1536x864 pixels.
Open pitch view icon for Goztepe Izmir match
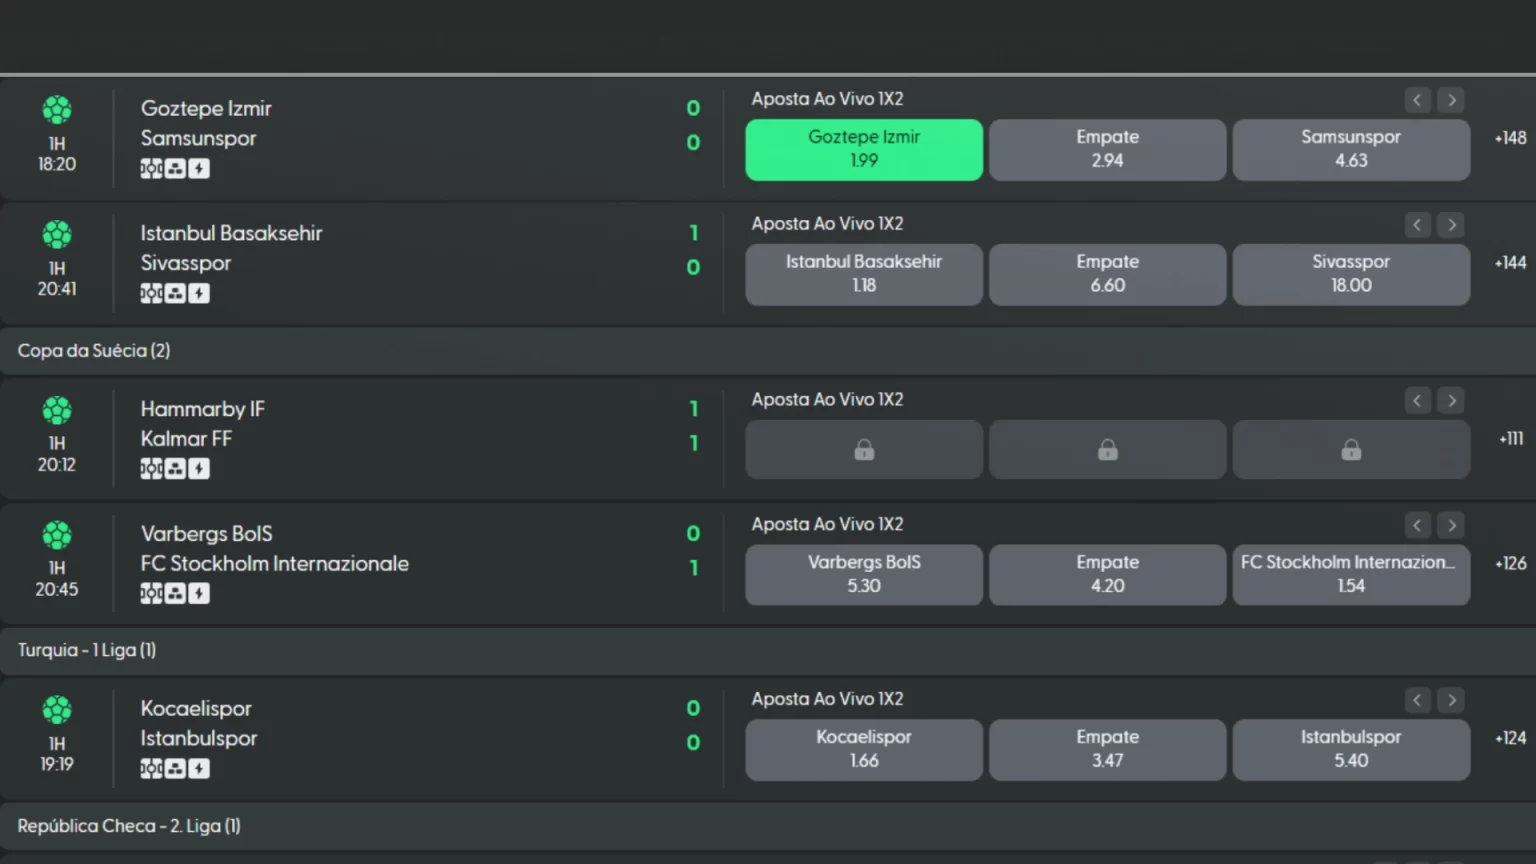coord(151,169)
